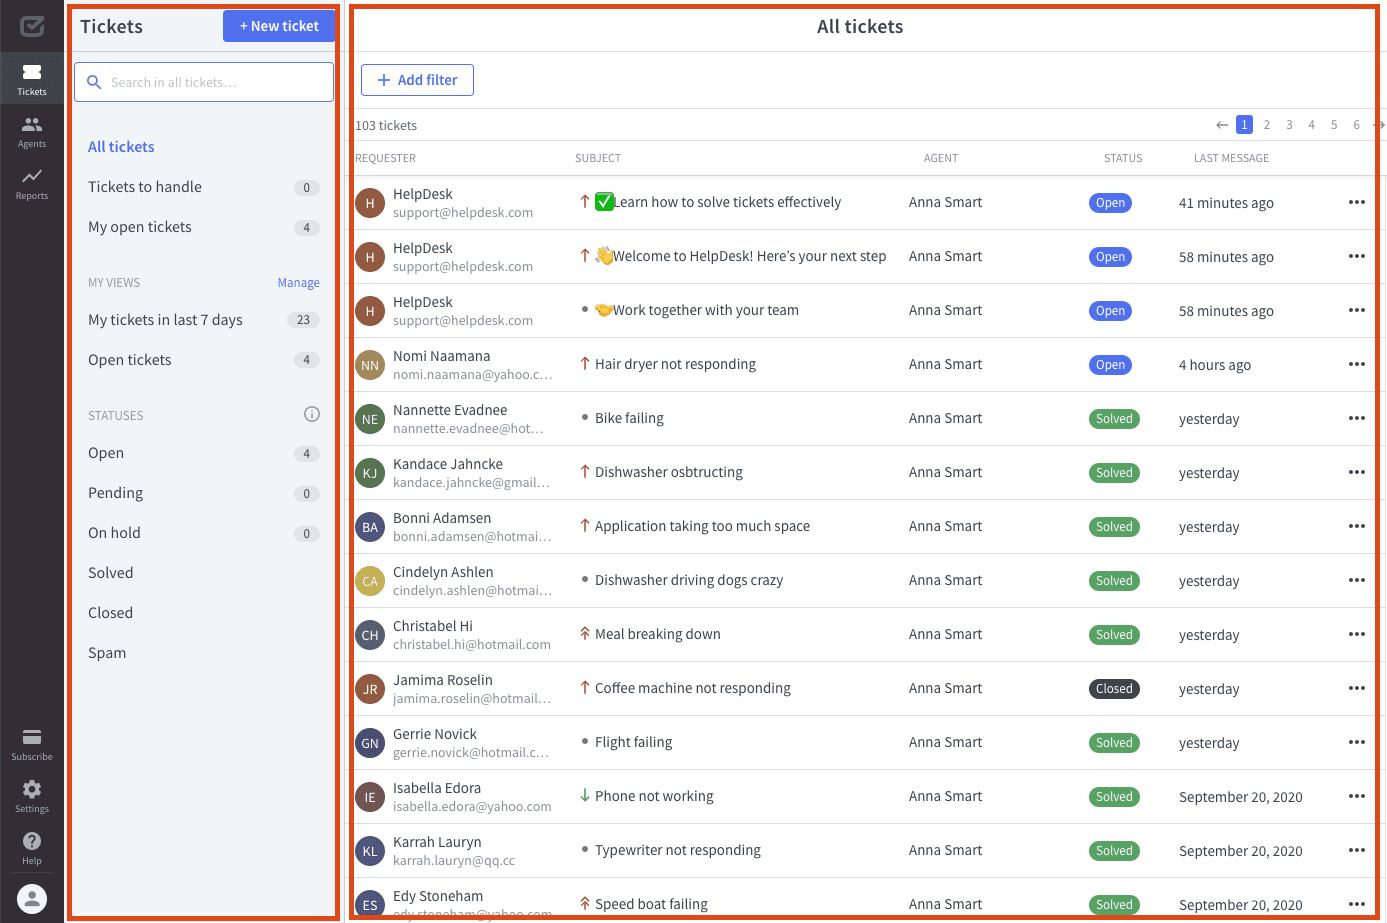Create a new ticket with New ticket button
Viewport: 1387px width, 923px height.
(x=279, y=25)
